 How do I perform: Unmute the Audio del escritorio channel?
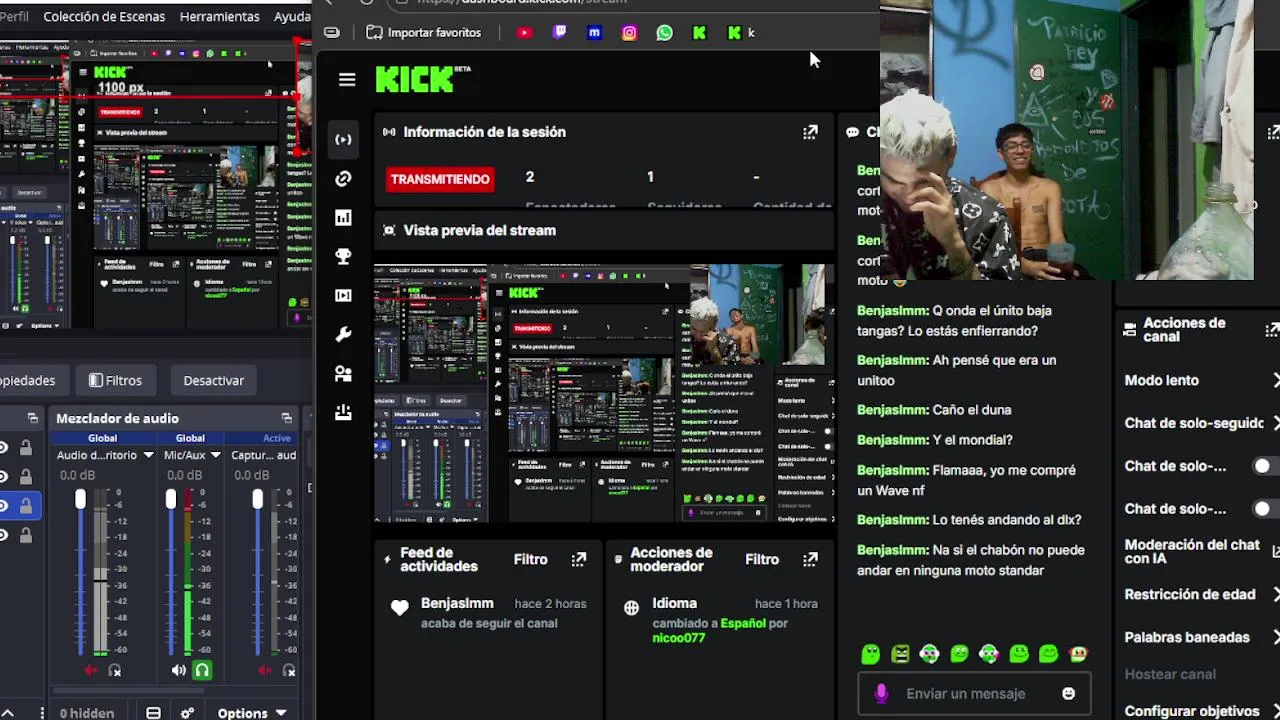click(90, 671)
